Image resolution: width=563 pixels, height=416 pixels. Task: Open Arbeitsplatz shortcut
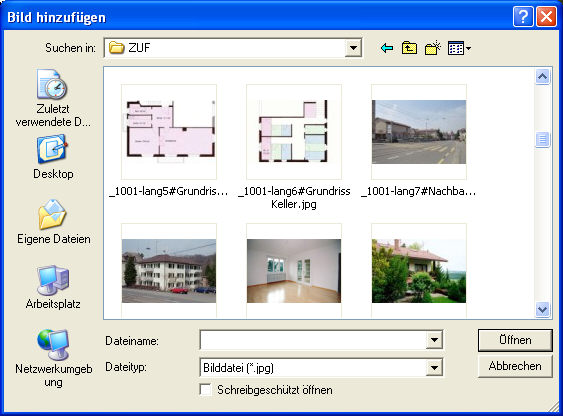[x=53, y=287]
